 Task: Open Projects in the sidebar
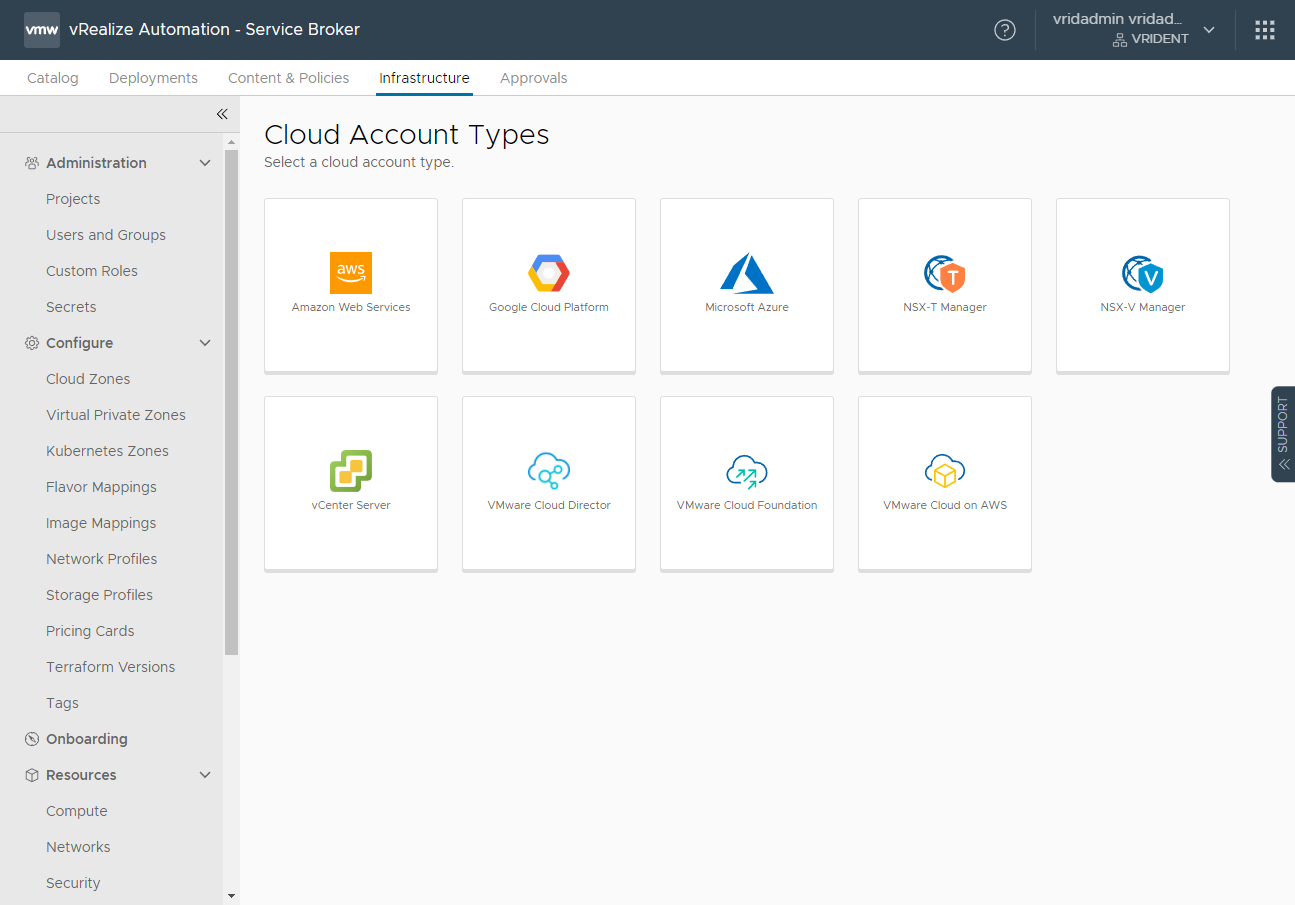click(73, 199)
